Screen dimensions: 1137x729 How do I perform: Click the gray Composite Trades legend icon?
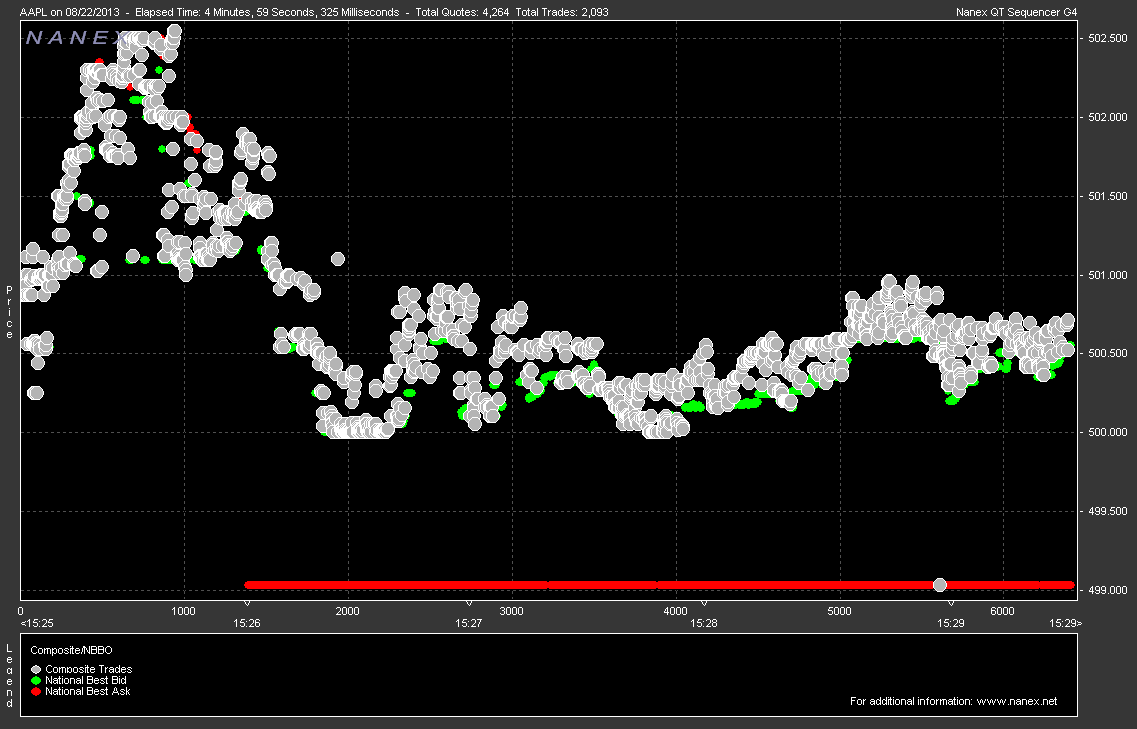click(37, 669)
